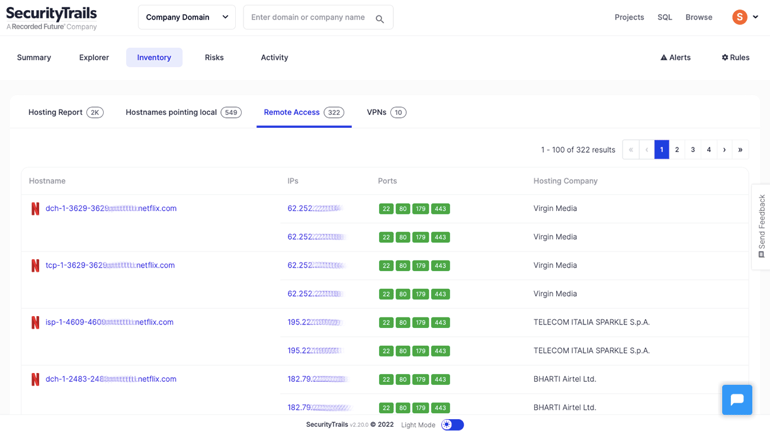Open first 195.22 IP in isp-1-4609 row
This screenshot has height=431, width=770.
pyautogui.click(x=314, y=322)
